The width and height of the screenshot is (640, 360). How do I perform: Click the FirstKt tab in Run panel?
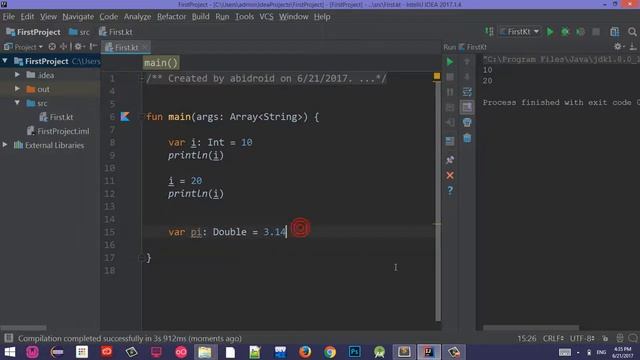473,47
